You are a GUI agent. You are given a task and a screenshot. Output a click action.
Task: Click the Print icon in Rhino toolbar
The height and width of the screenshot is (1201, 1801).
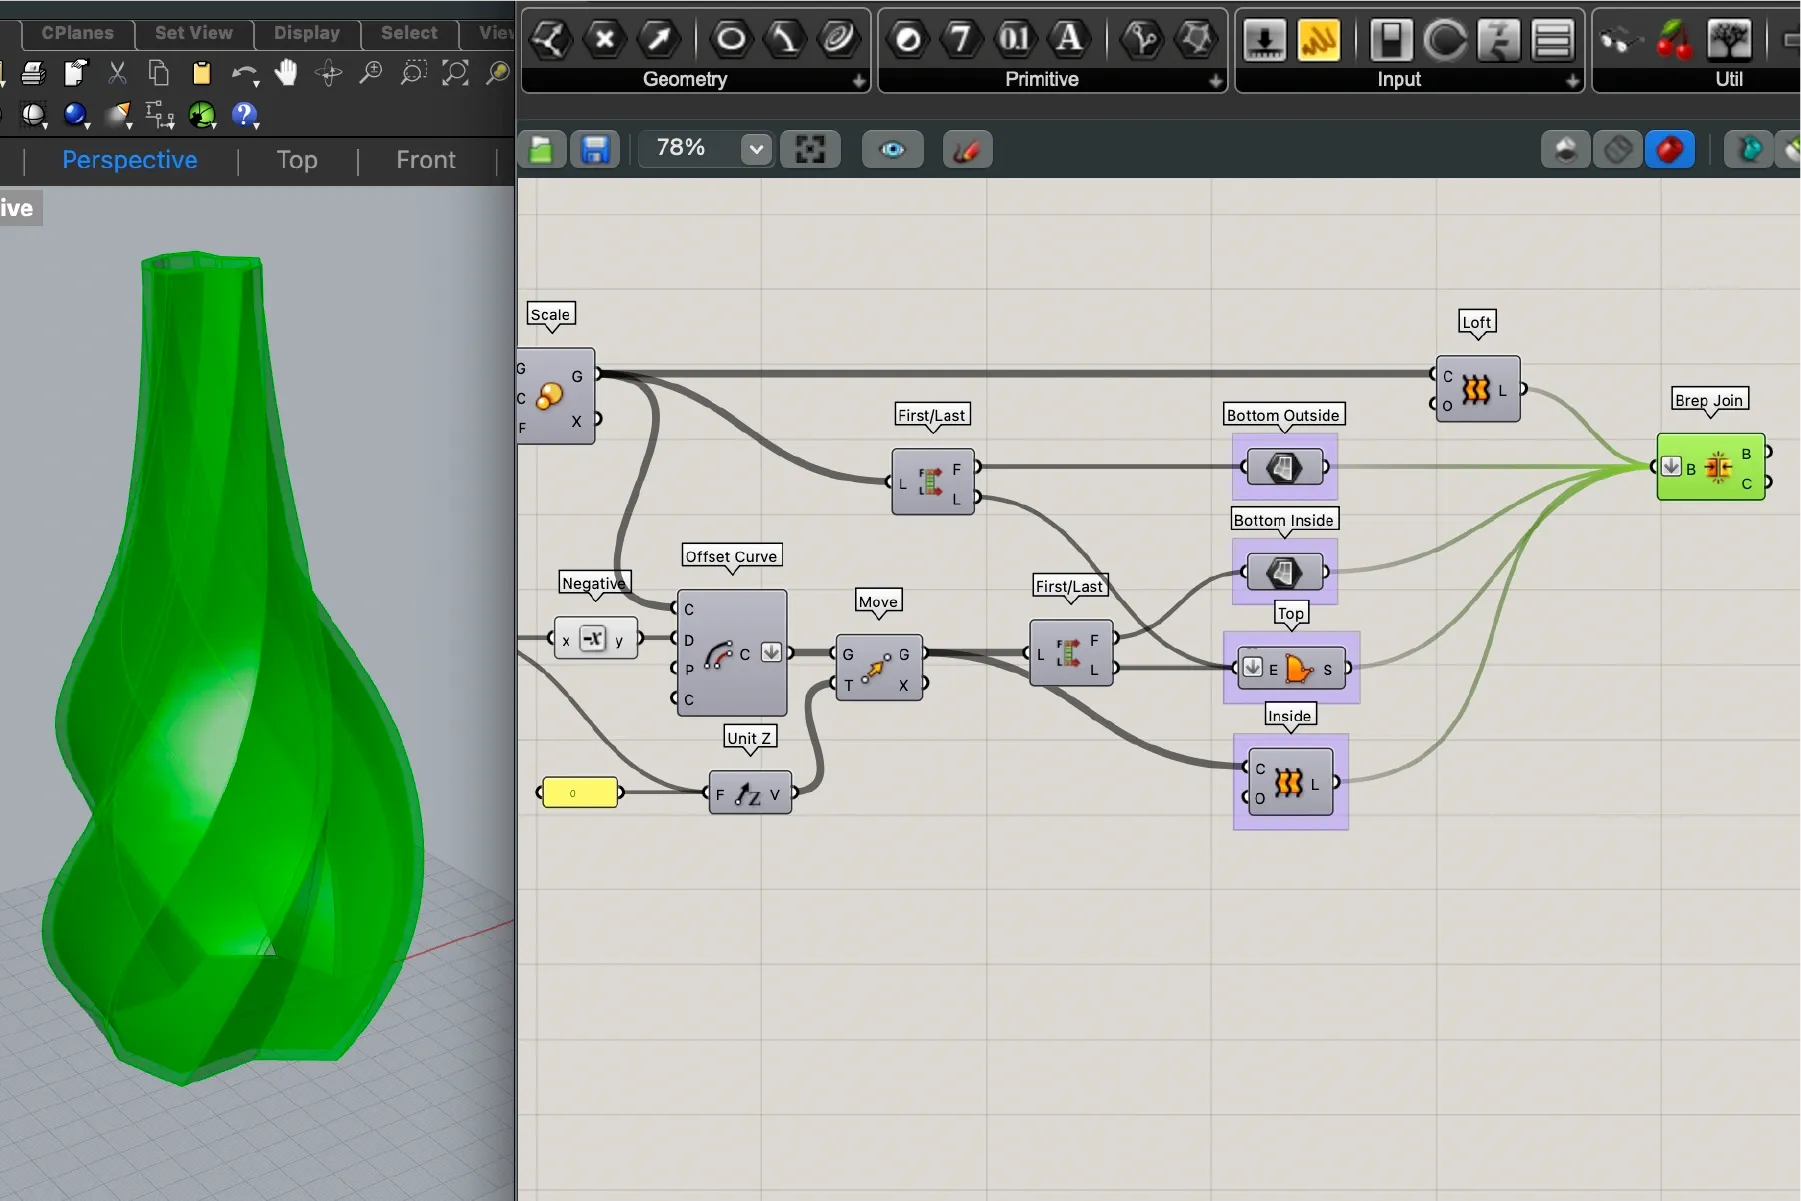click(x=33, y=73)
